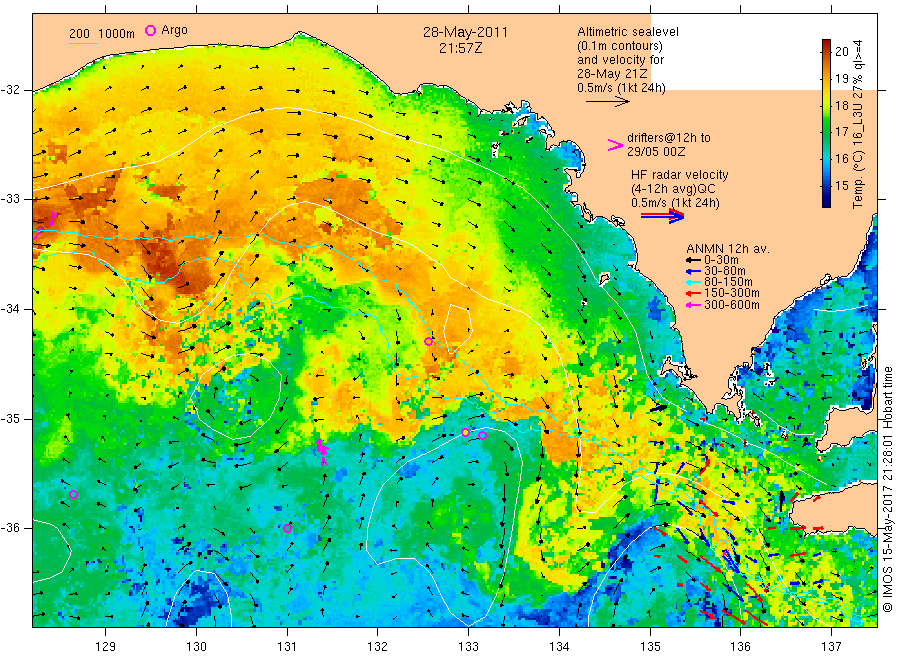Click the red 150-300m ANMN arrow
Image resolution: width=900 pixels, height=660 pixels.
[694, 294]
